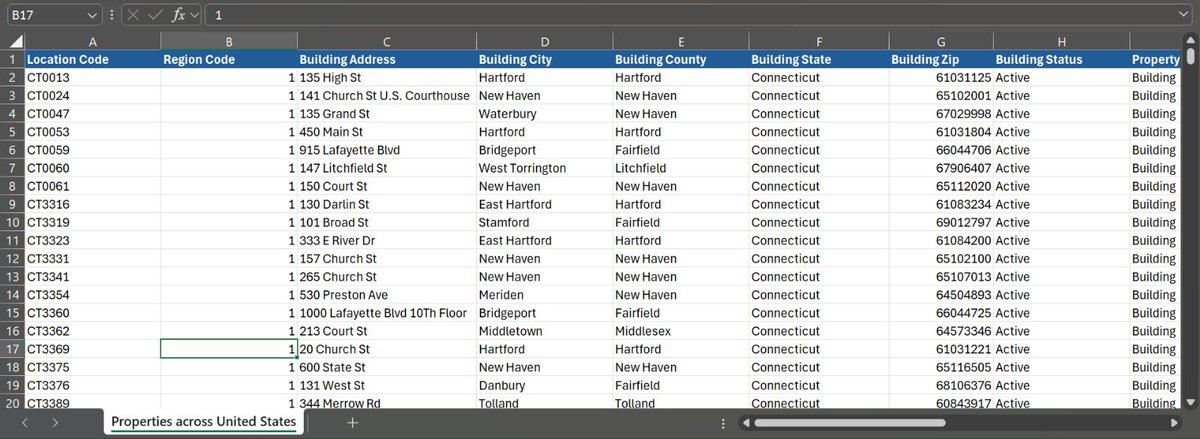The image size is (1200, 439).
Task: Select column B header
Action: 229,41
